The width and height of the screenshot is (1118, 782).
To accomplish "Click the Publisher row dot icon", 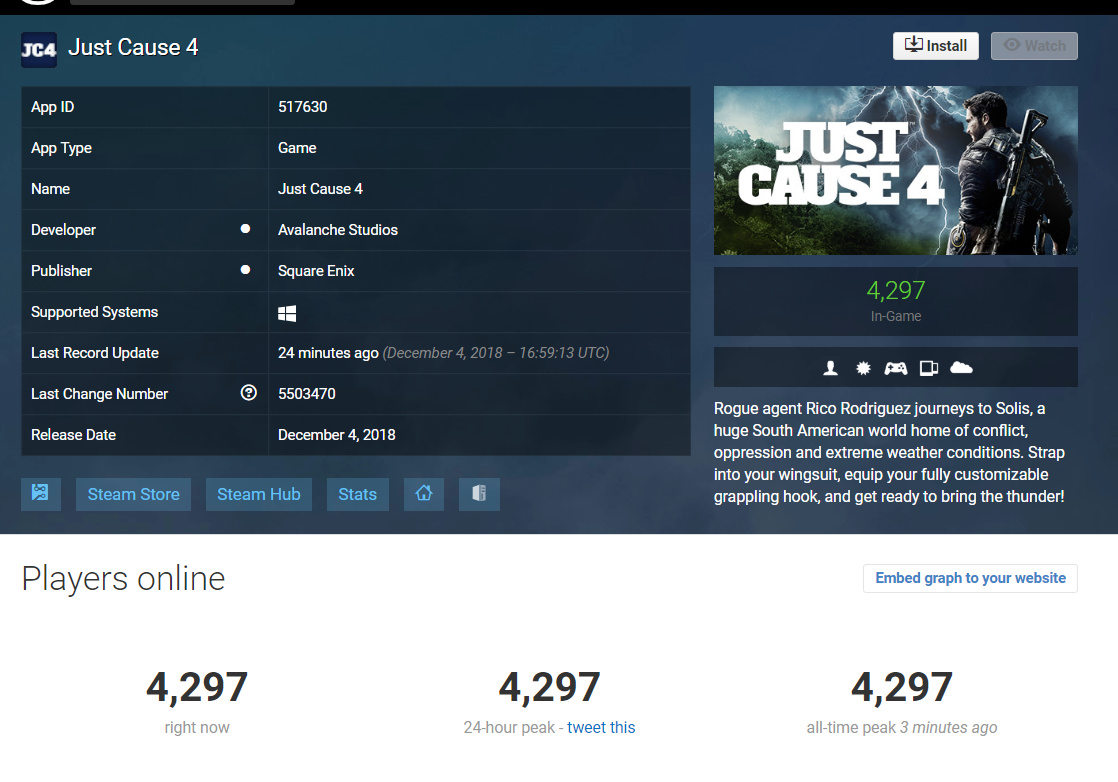I will click(x=245, y=269).
